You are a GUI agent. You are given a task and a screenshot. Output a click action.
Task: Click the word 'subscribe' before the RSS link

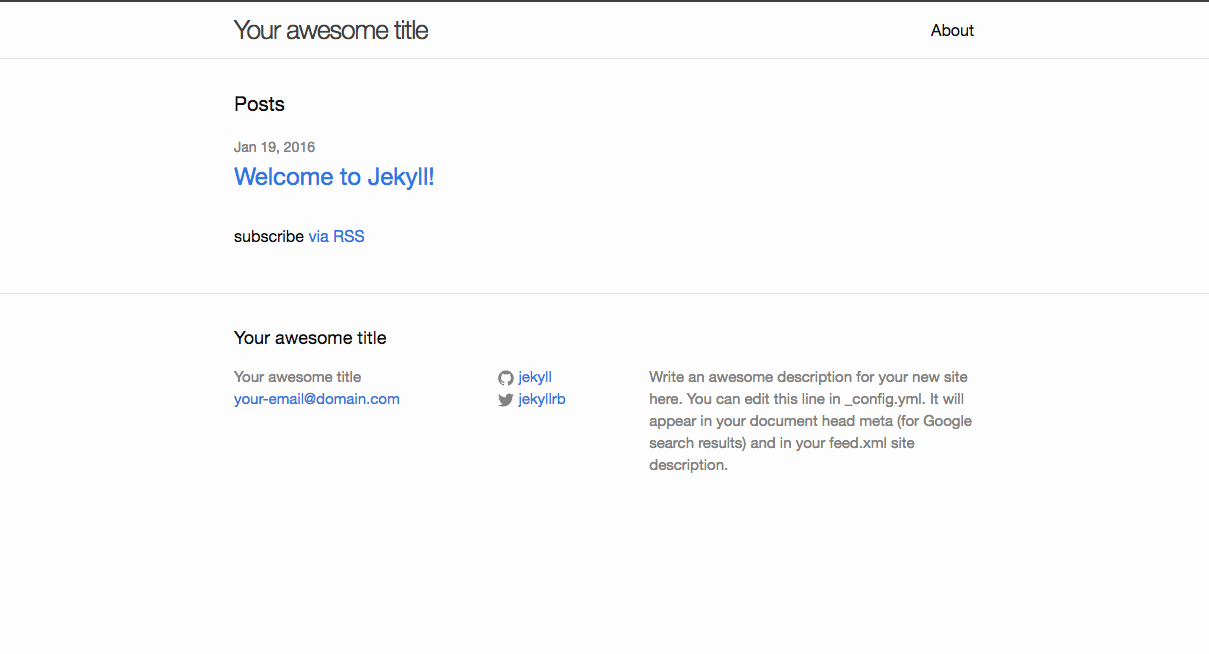point(269,237)
